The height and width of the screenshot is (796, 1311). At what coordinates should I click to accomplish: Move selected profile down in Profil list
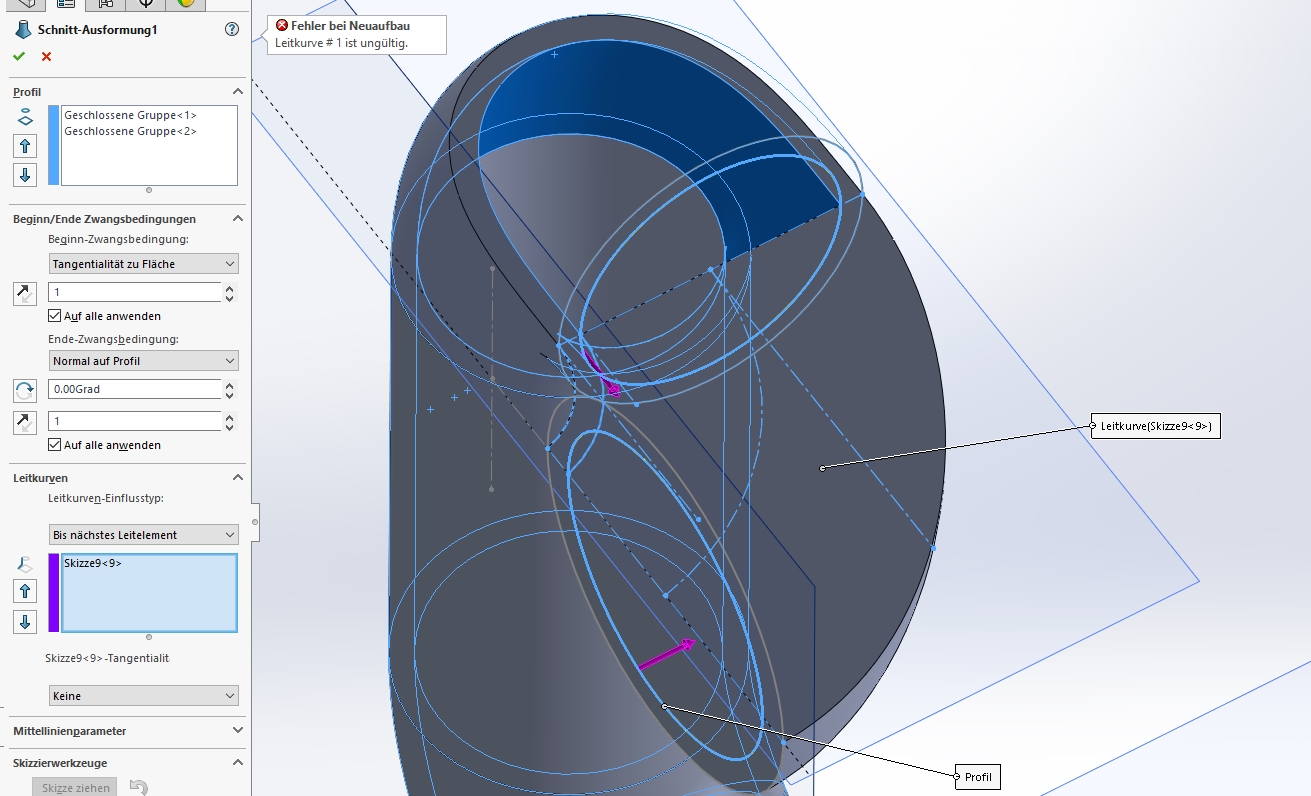pos(26,175)
